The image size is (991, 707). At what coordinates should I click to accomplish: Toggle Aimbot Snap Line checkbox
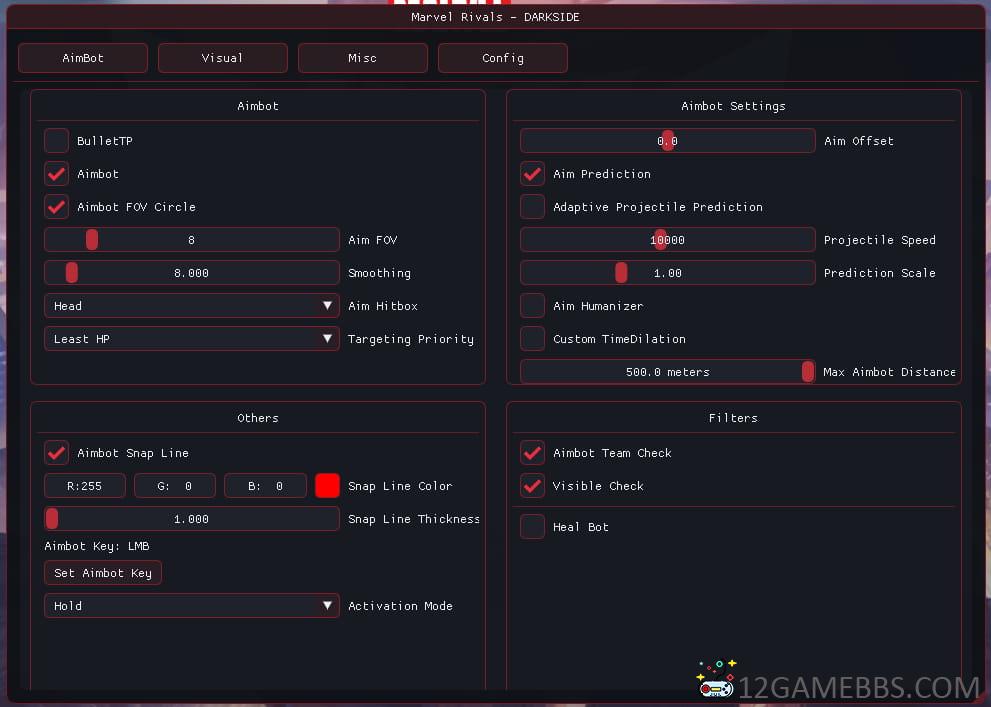click(56, 453)
